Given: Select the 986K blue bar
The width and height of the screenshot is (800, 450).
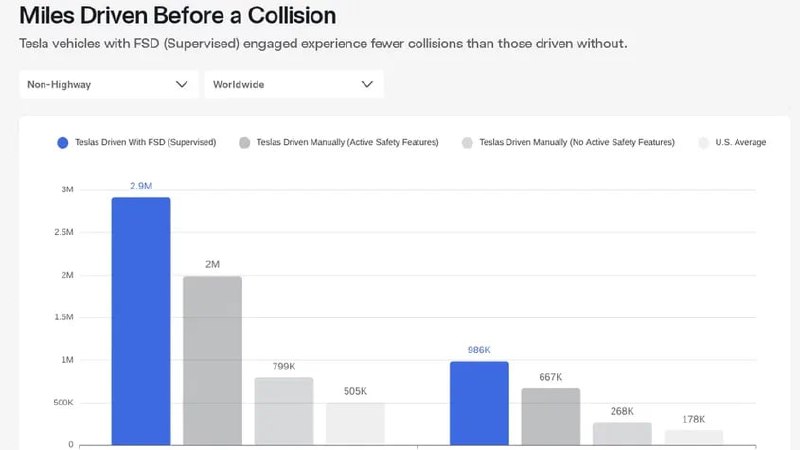Looking at the screenshot, I should point(479,402).
